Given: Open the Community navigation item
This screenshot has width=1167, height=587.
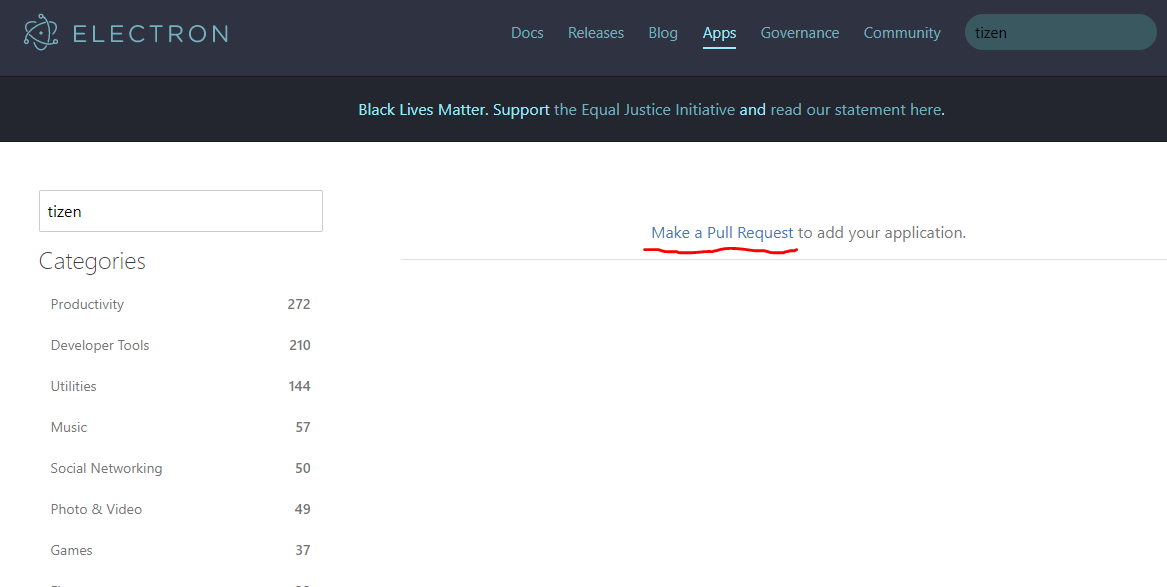Looking at the screenshot, I should point(901,33).
